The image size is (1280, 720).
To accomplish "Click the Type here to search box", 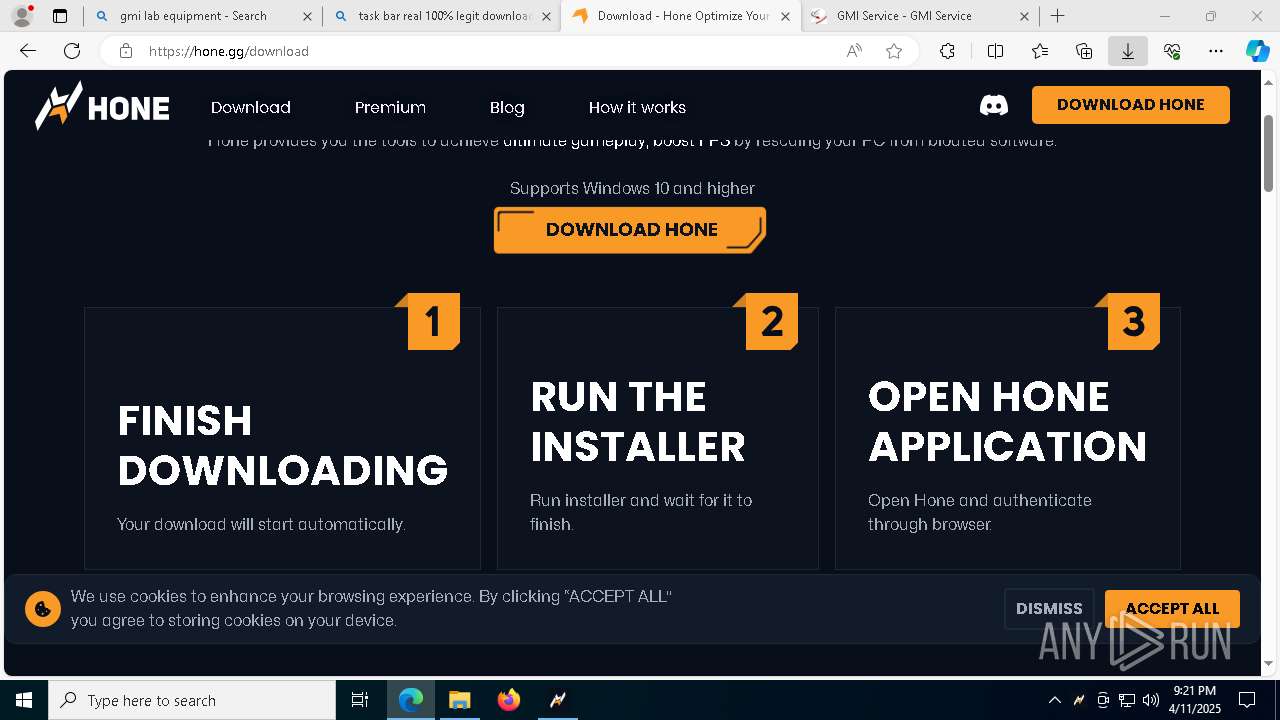I will pyautogui.click(x=192, y=700).
